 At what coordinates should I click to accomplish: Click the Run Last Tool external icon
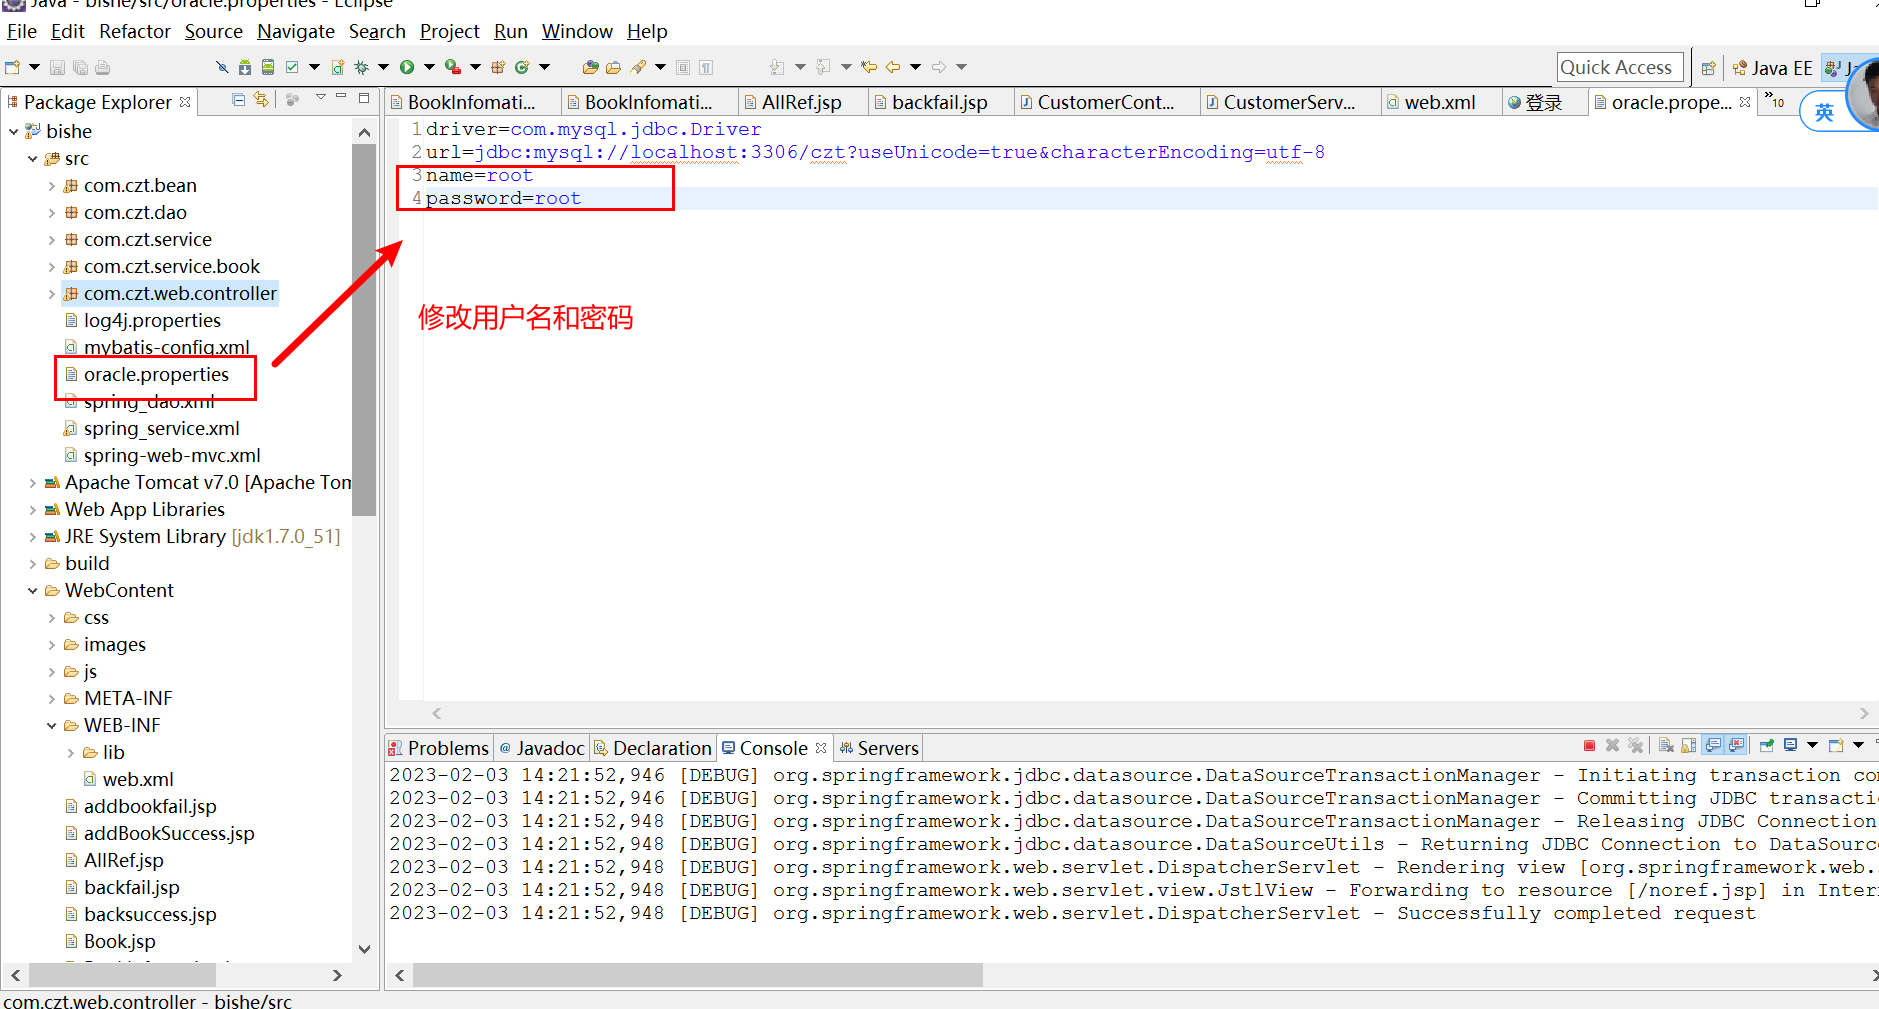pos(453,67)
